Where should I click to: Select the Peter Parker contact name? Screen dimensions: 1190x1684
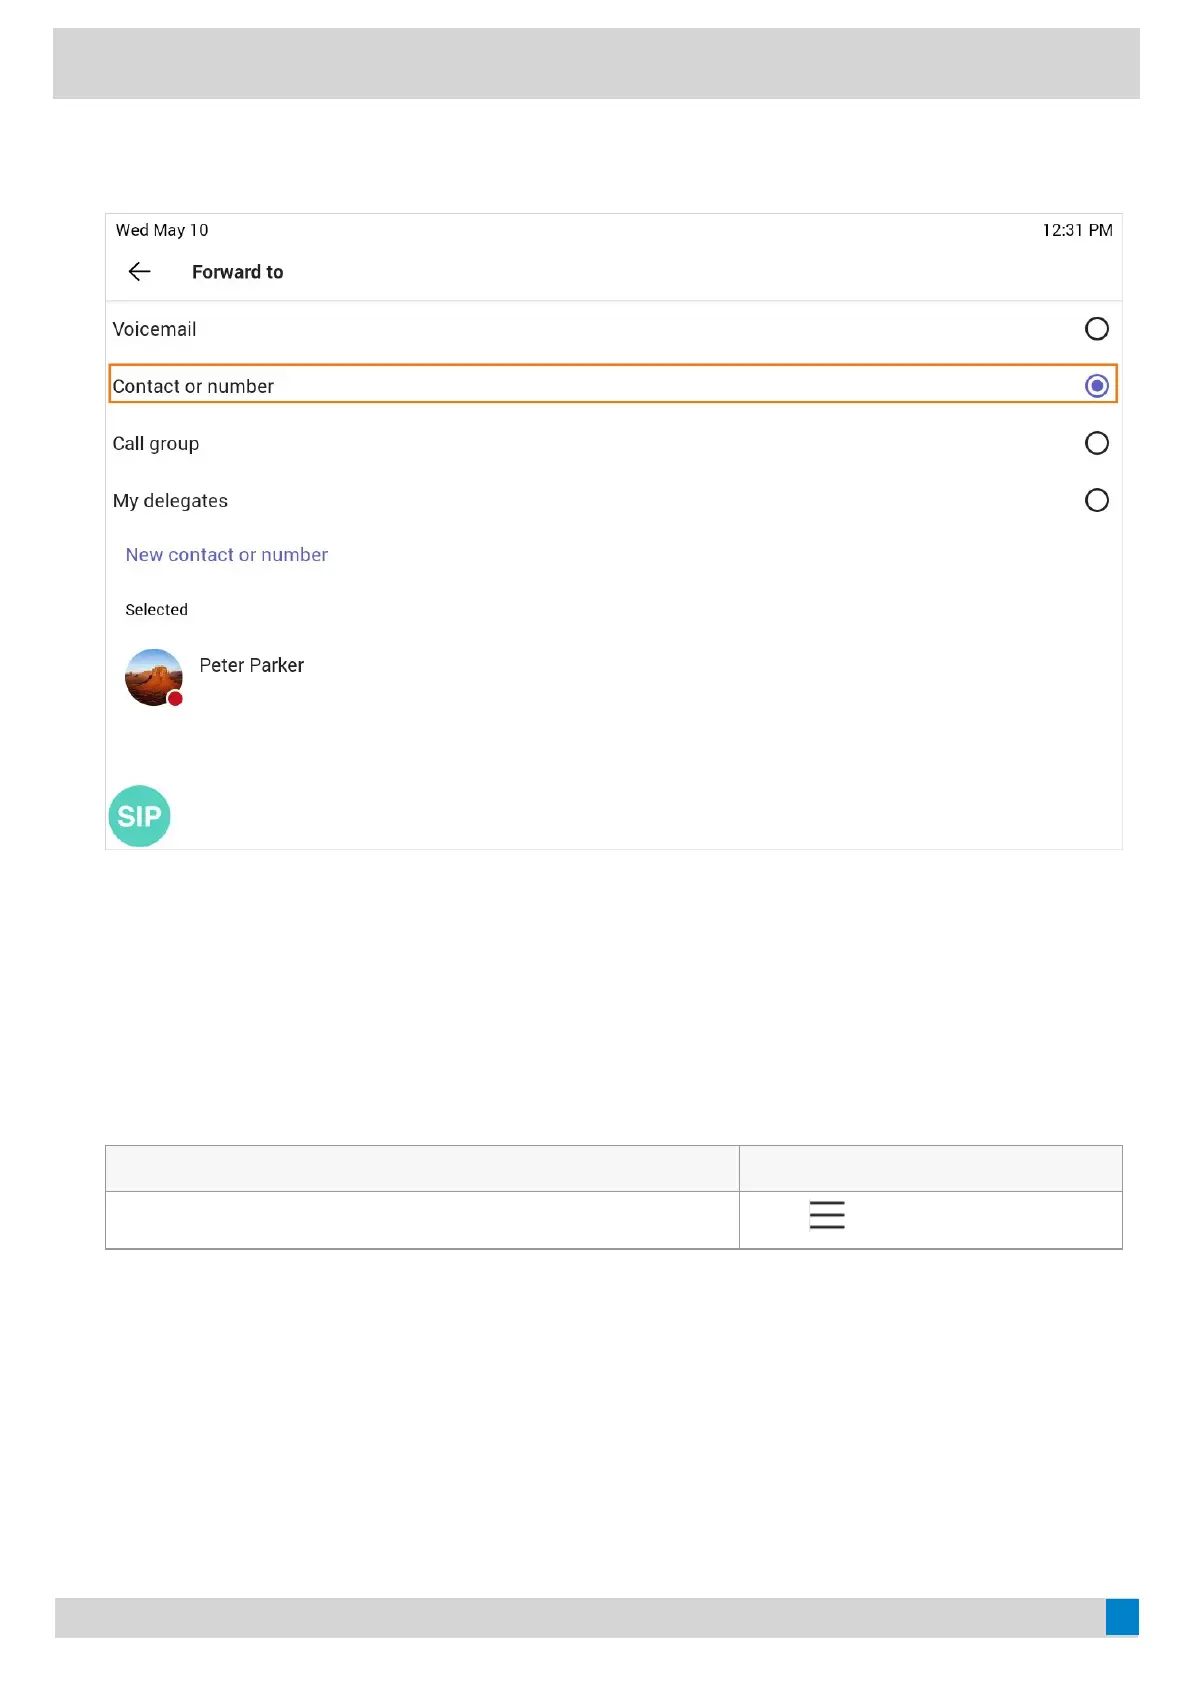[x=251, y=666]
